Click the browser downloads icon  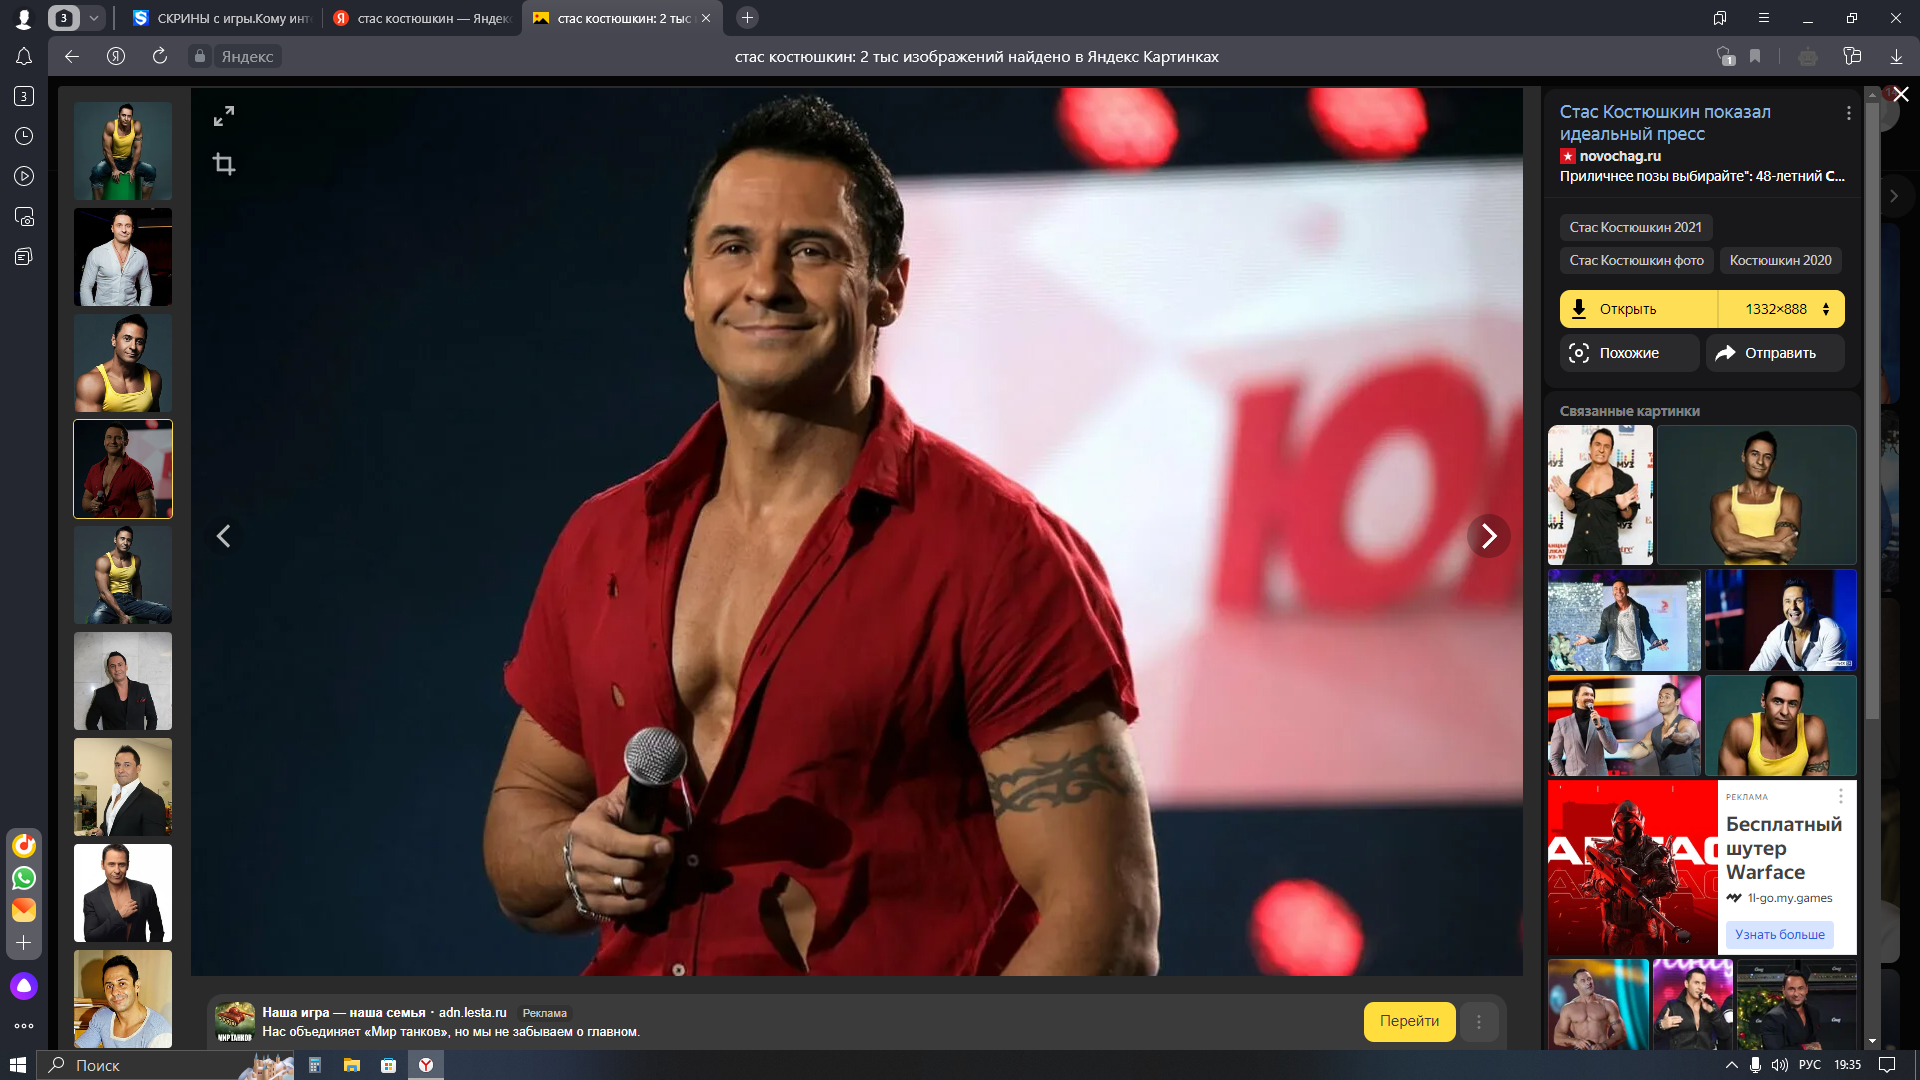1896,57
